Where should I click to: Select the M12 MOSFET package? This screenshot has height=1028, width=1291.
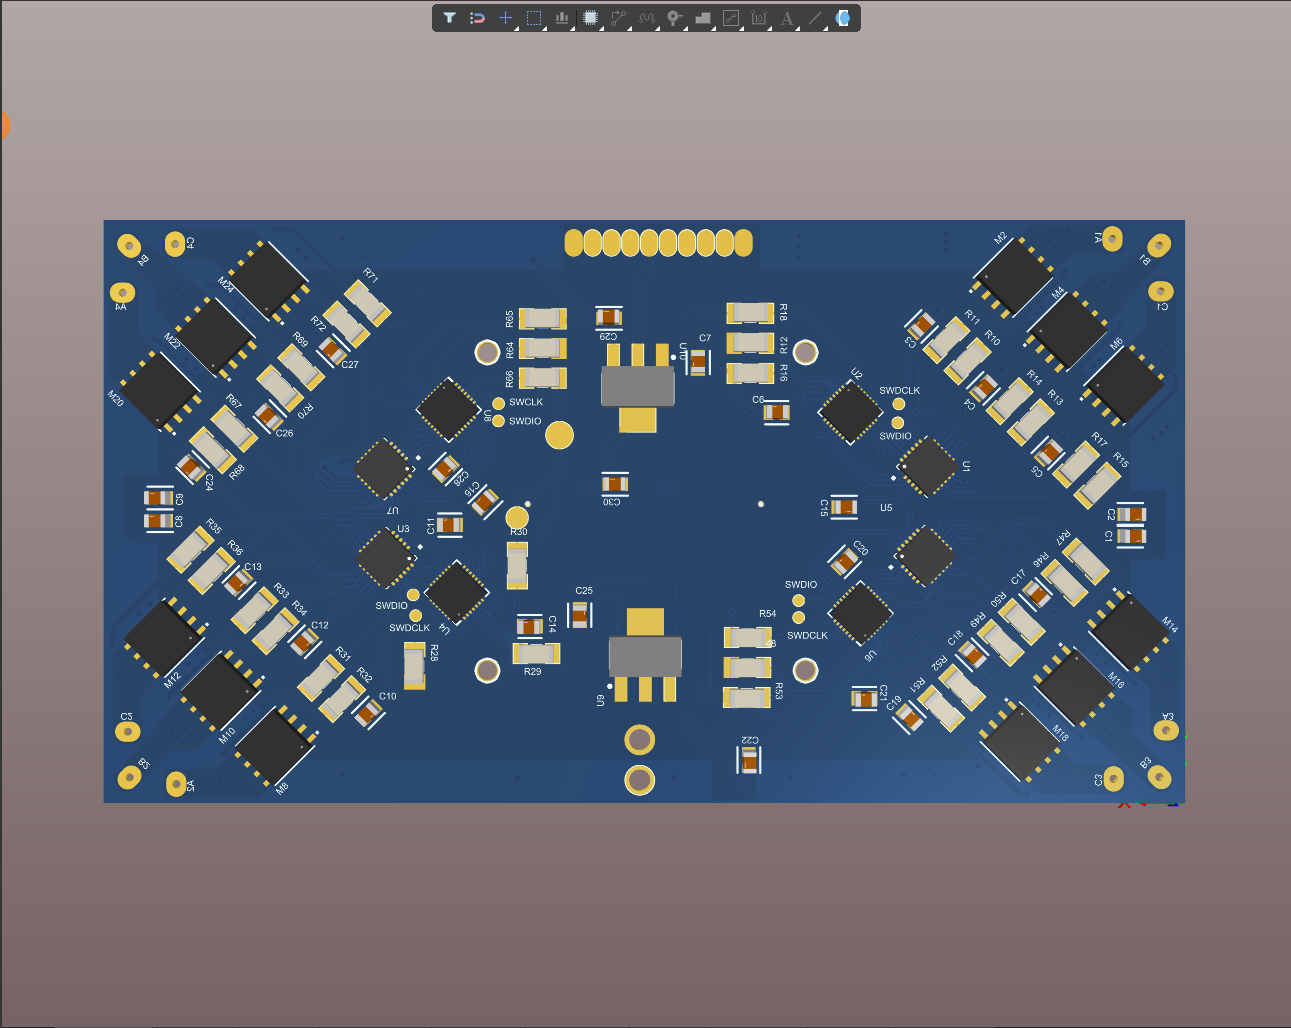pyautogui.click(x=165, y=638)
